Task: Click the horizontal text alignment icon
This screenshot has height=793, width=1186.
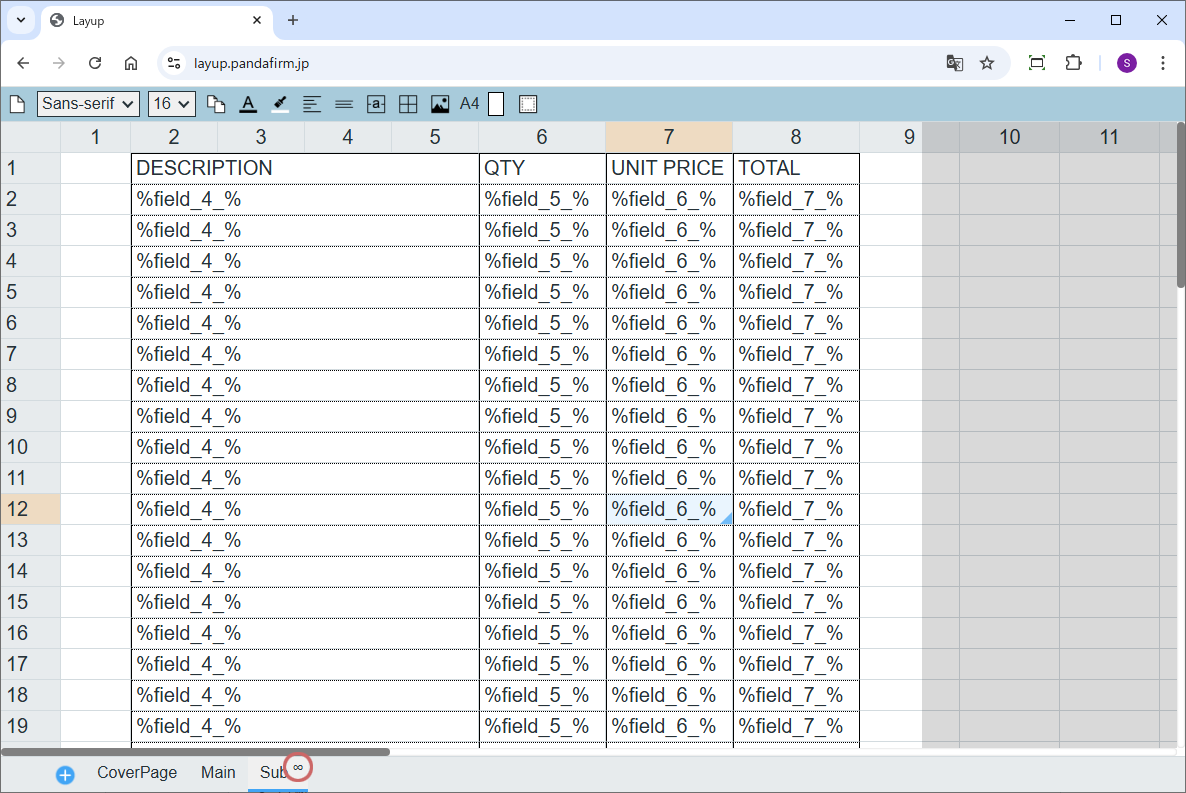Action: (312, 104)
